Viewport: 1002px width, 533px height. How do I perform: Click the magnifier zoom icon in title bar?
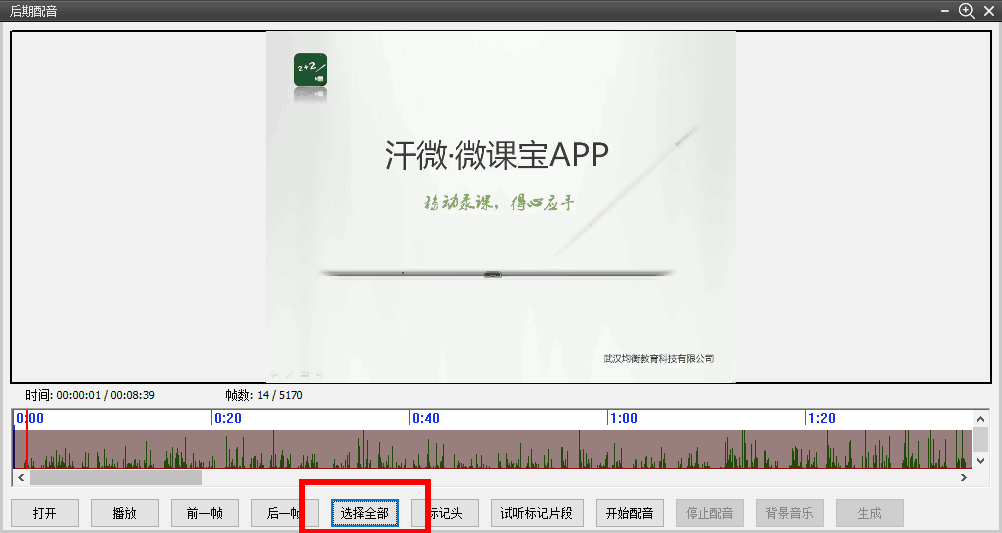pyautogui.click(x=966, y=10)
